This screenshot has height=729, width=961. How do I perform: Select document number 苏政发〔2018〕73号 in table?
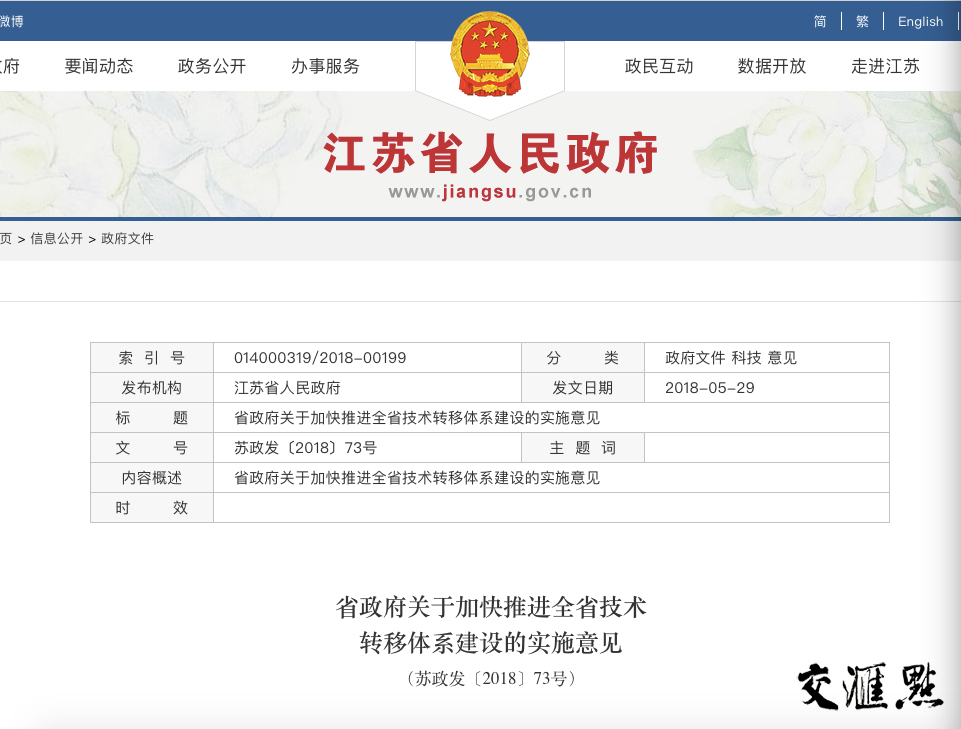click(x=305, y=448)
